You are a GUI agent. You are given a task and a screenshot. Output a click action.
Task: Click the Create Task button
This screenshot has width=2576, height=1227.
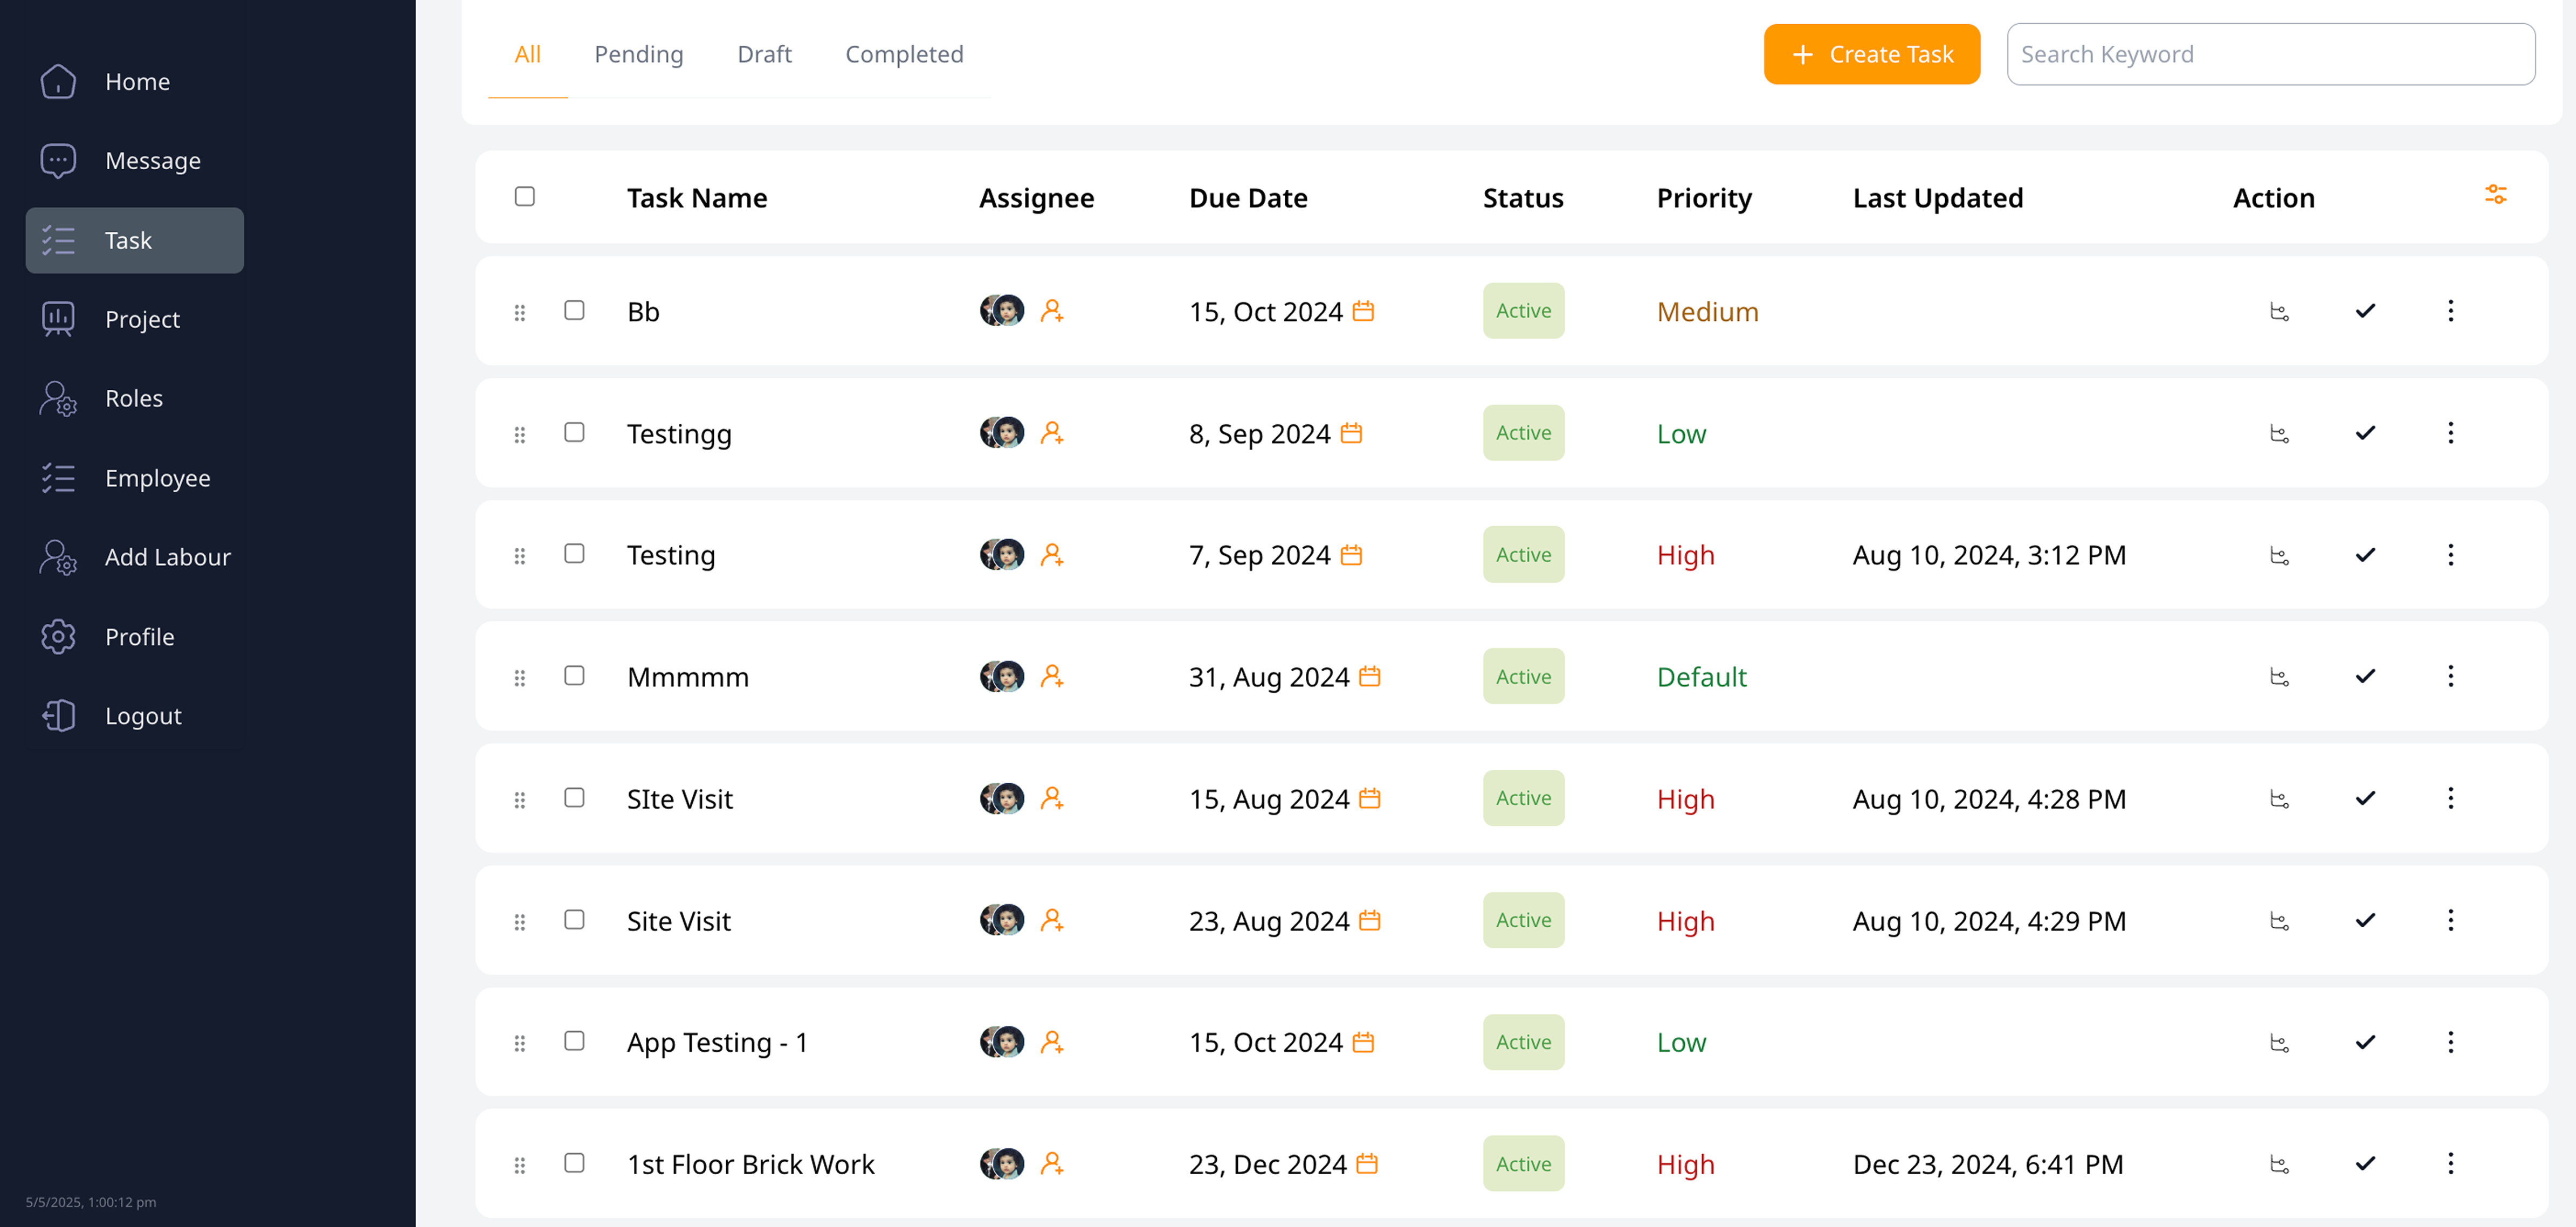[x=1871, y=54]
